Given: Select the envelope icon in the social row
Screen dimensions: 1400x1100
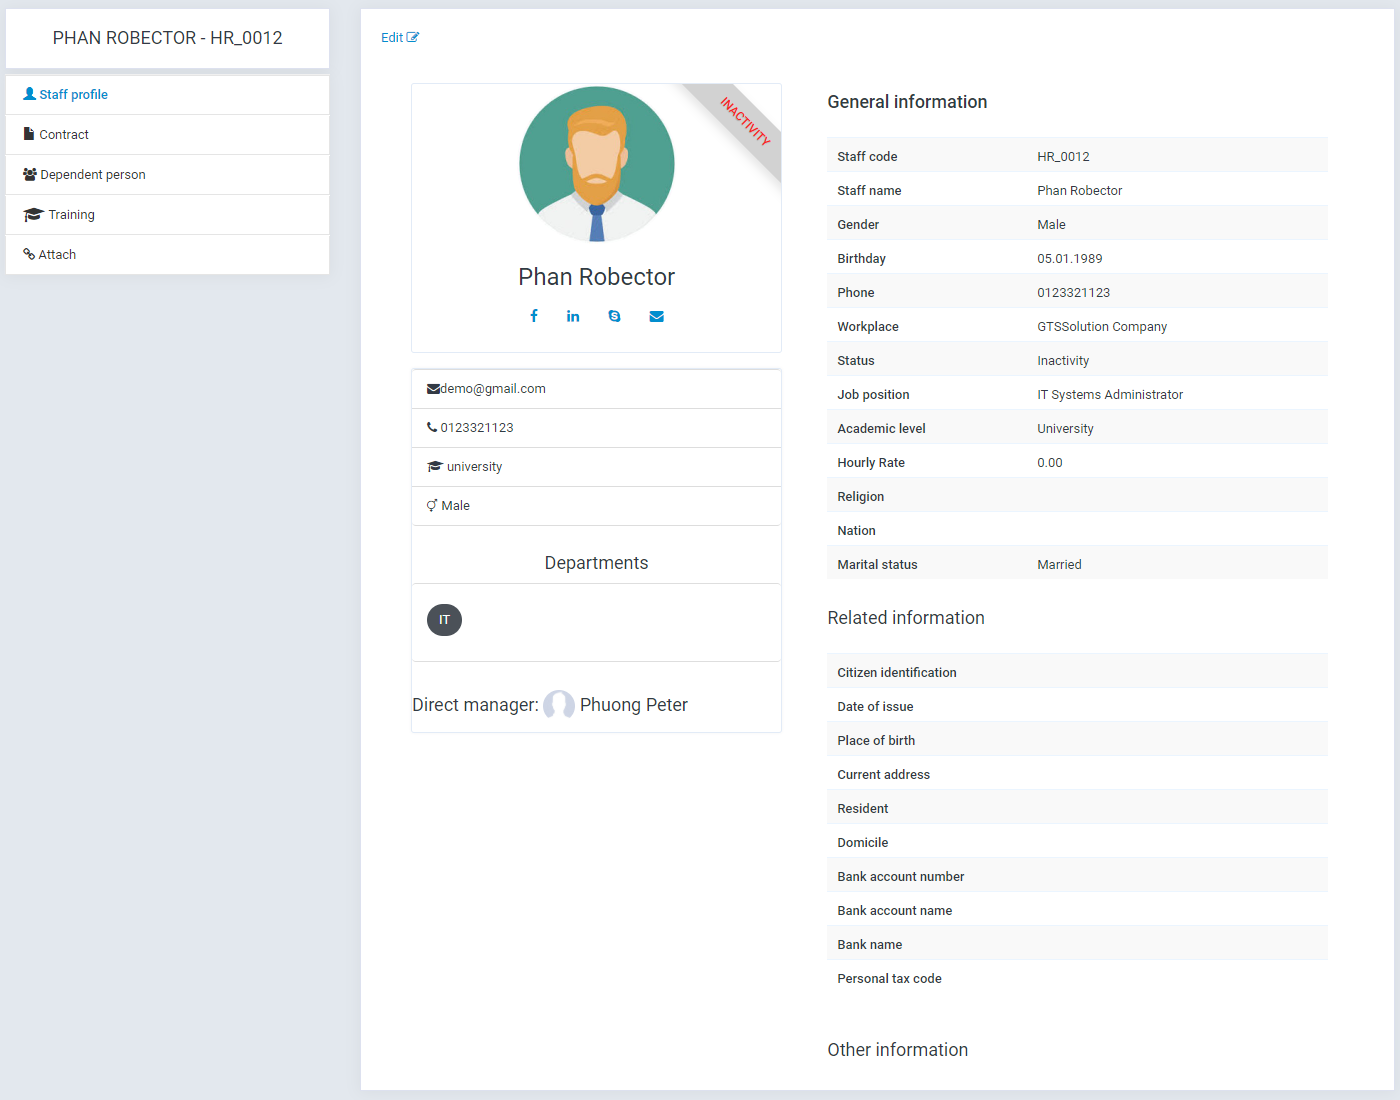Looking at the screenshot, I should 657,315.
